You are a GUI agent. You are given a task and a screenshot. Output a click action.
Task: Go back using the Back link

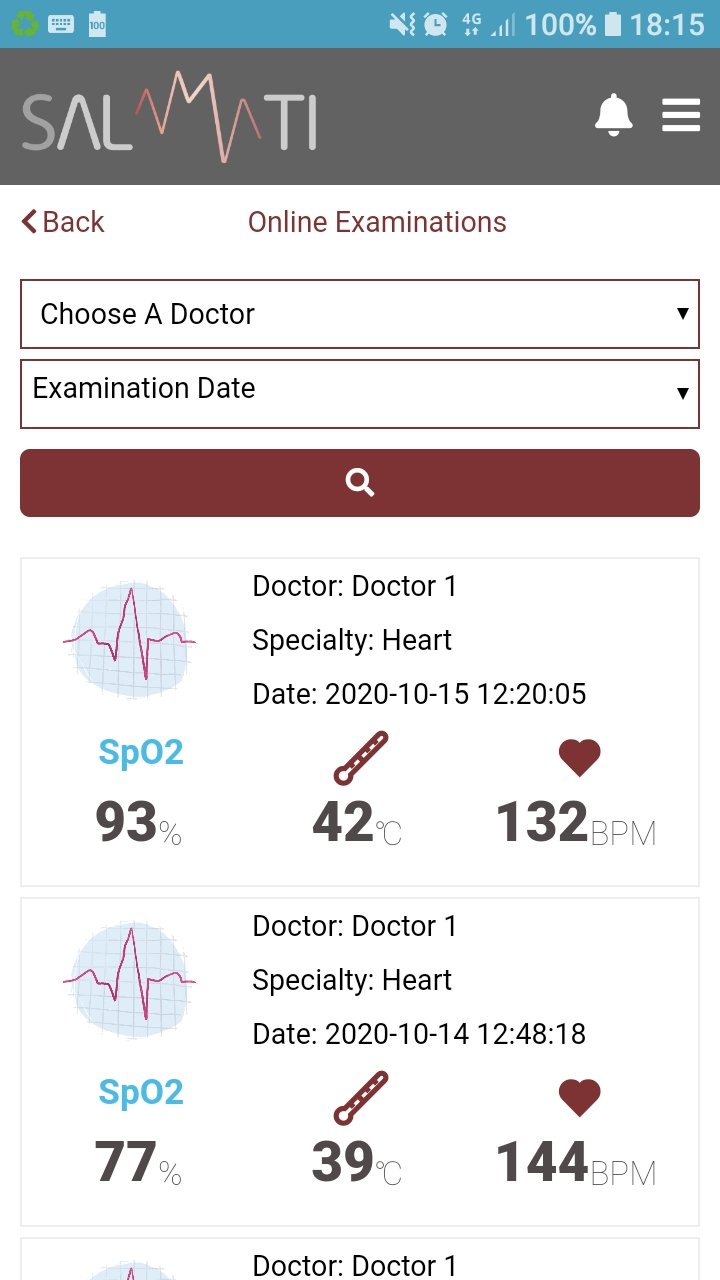63,222
